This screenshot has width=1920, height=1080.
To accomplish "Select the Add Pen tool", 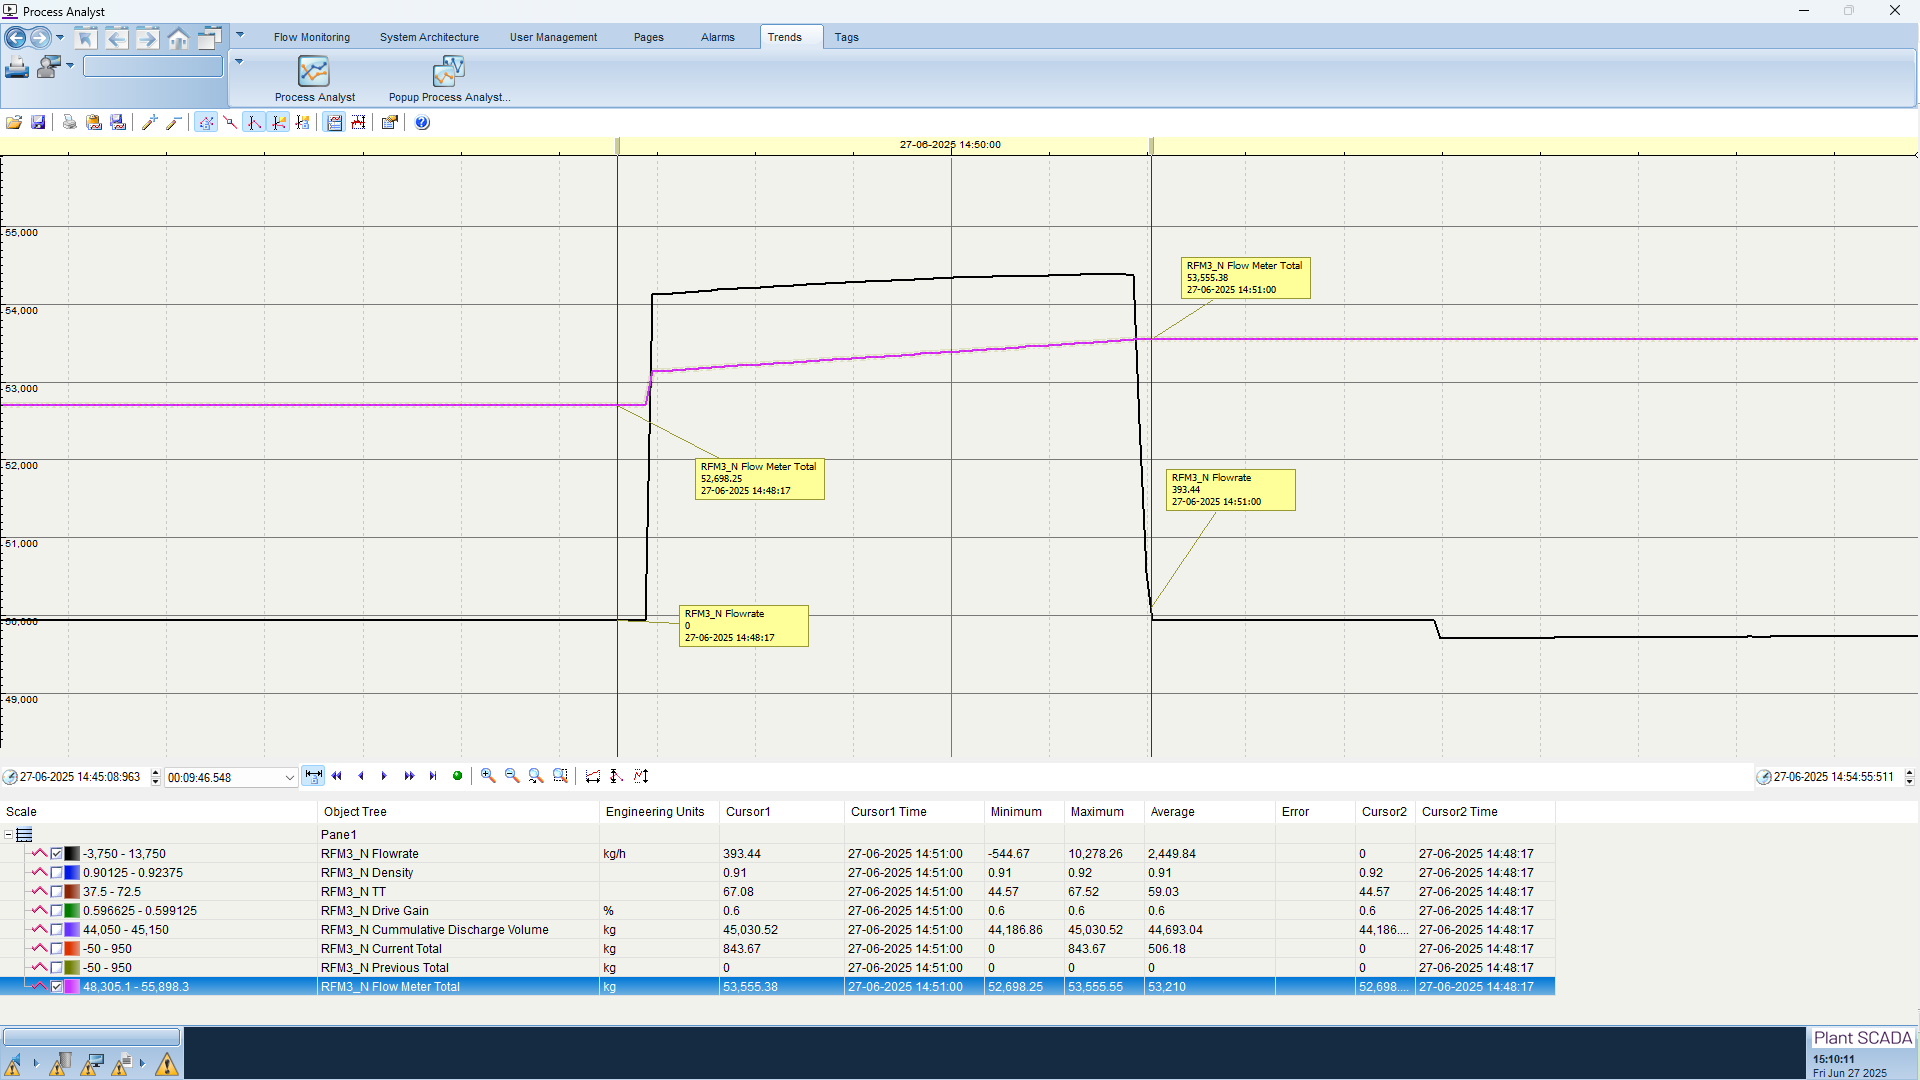I will tap(150, 122).
